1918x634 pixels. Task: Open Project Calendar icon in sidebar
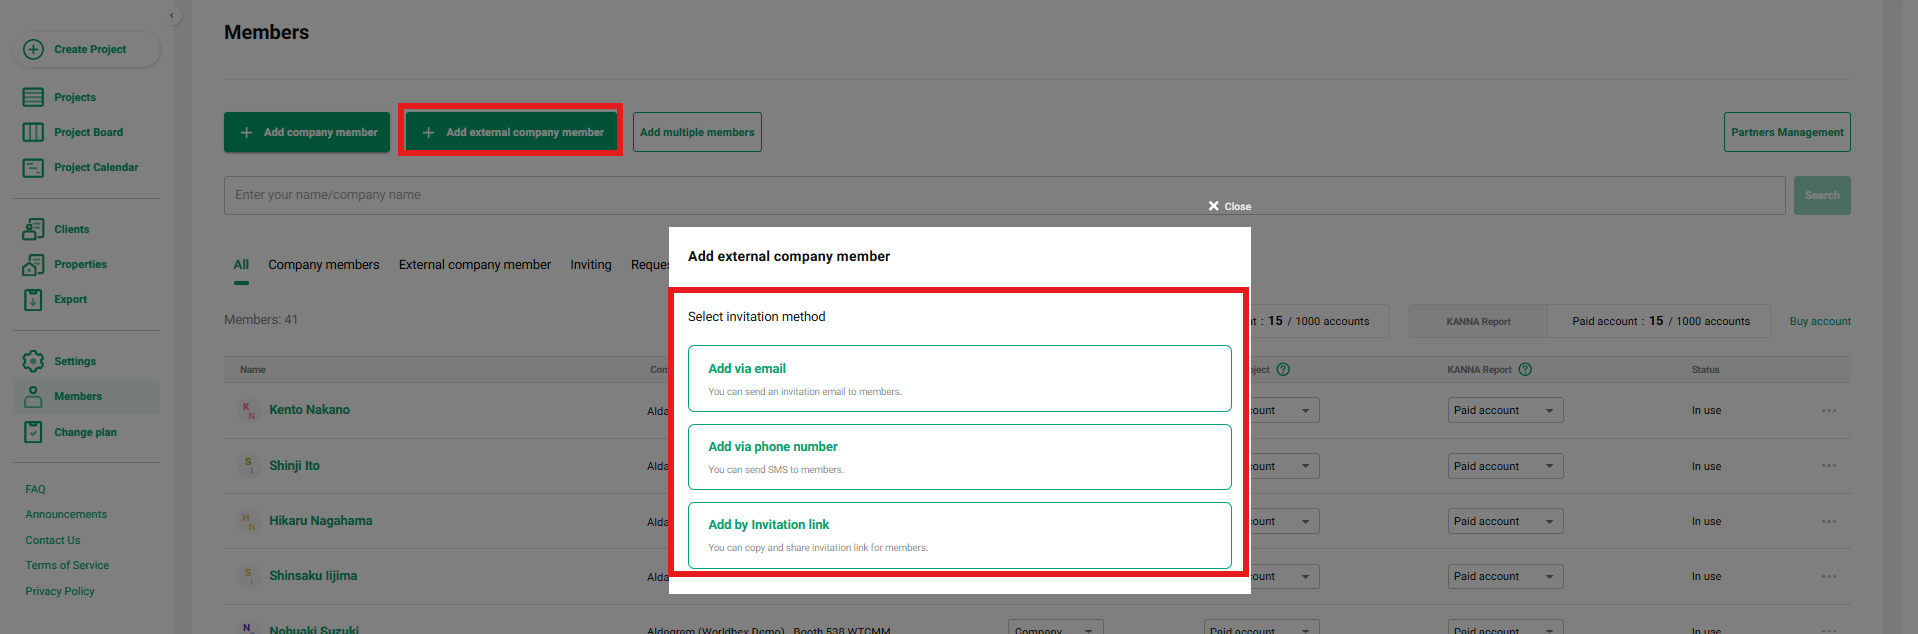coord(33,168)
